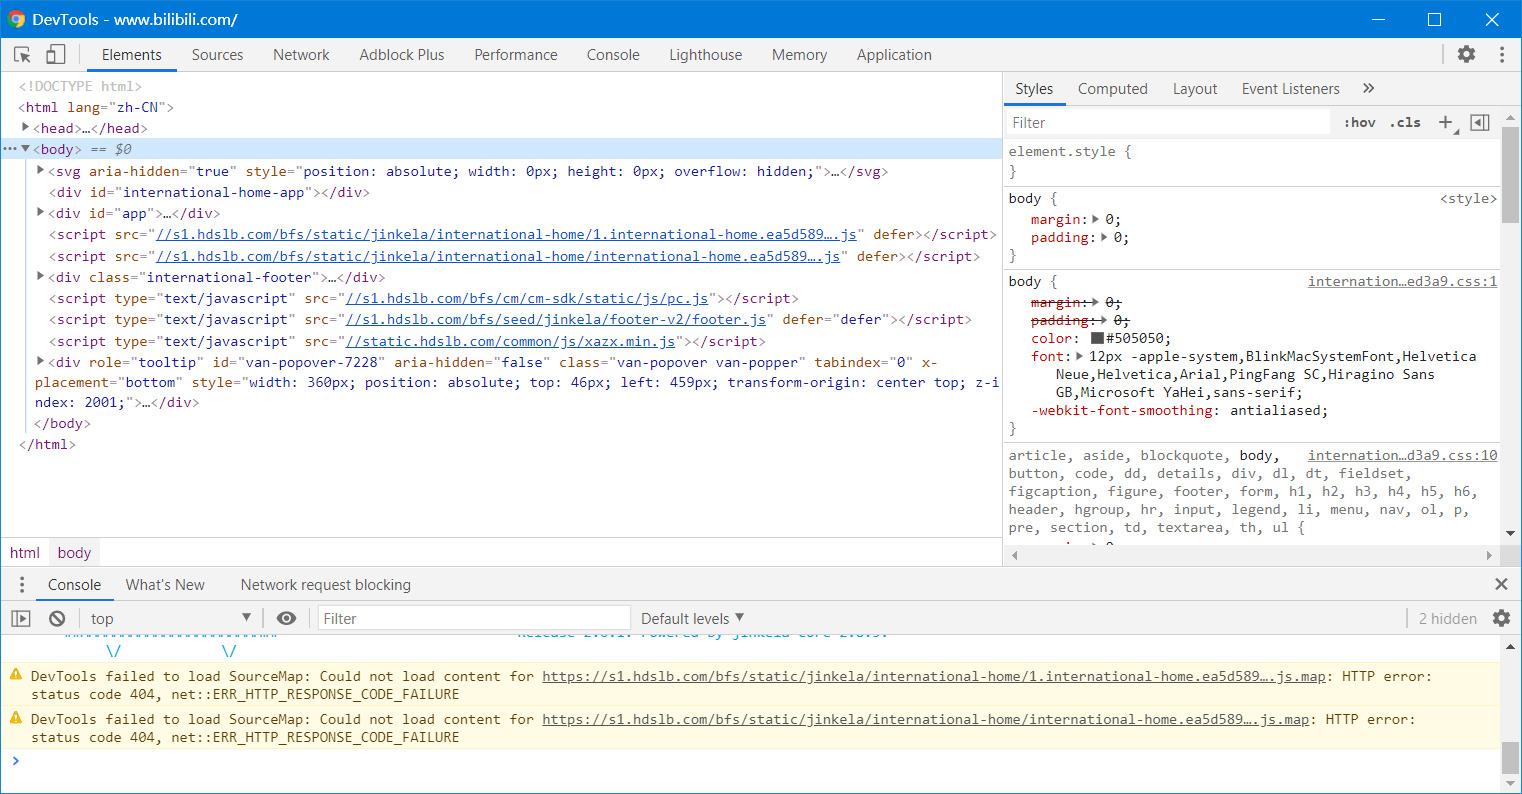Click the ellipsis next to body node
Screen dimensions: 1522x794
pos(9,149)
